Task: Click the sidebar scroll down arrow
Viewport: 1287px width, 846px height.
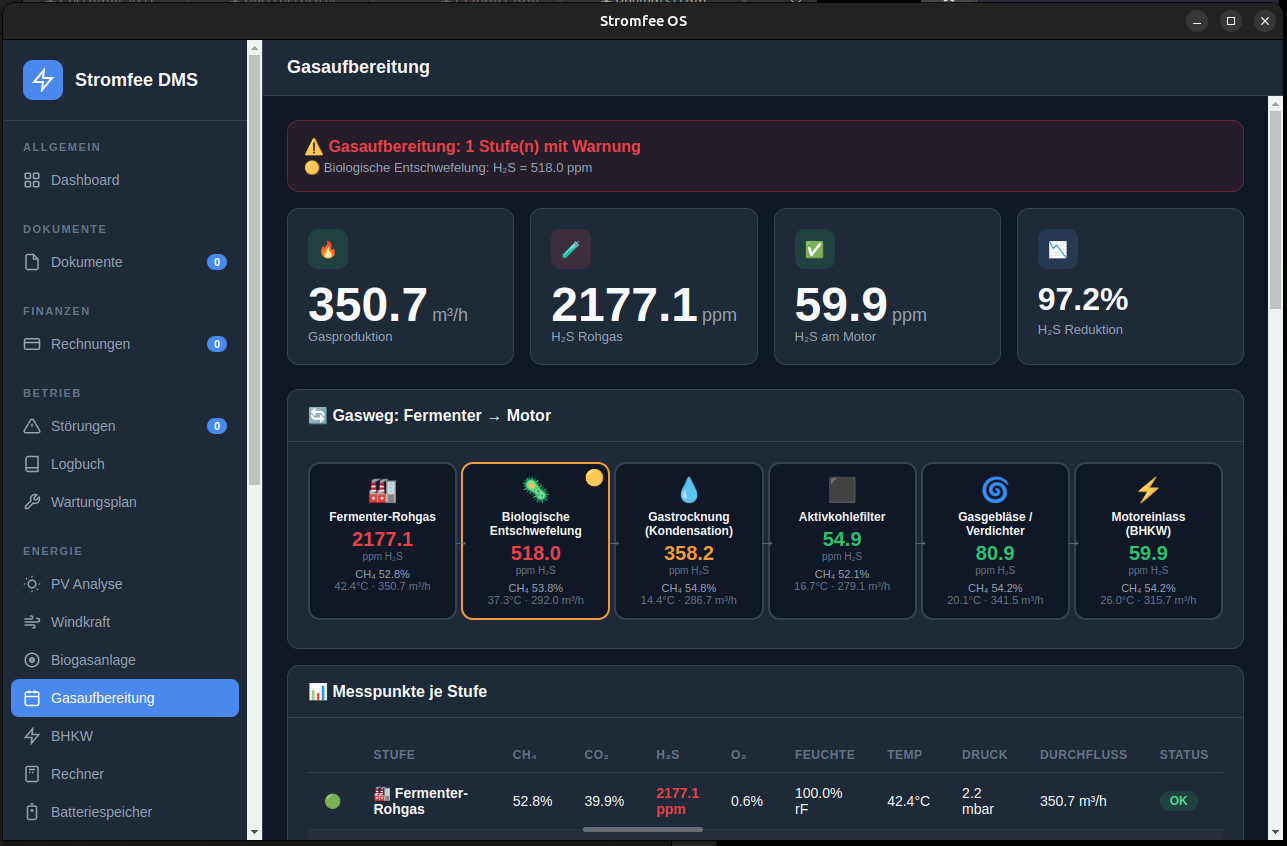Action: (254, 831)
